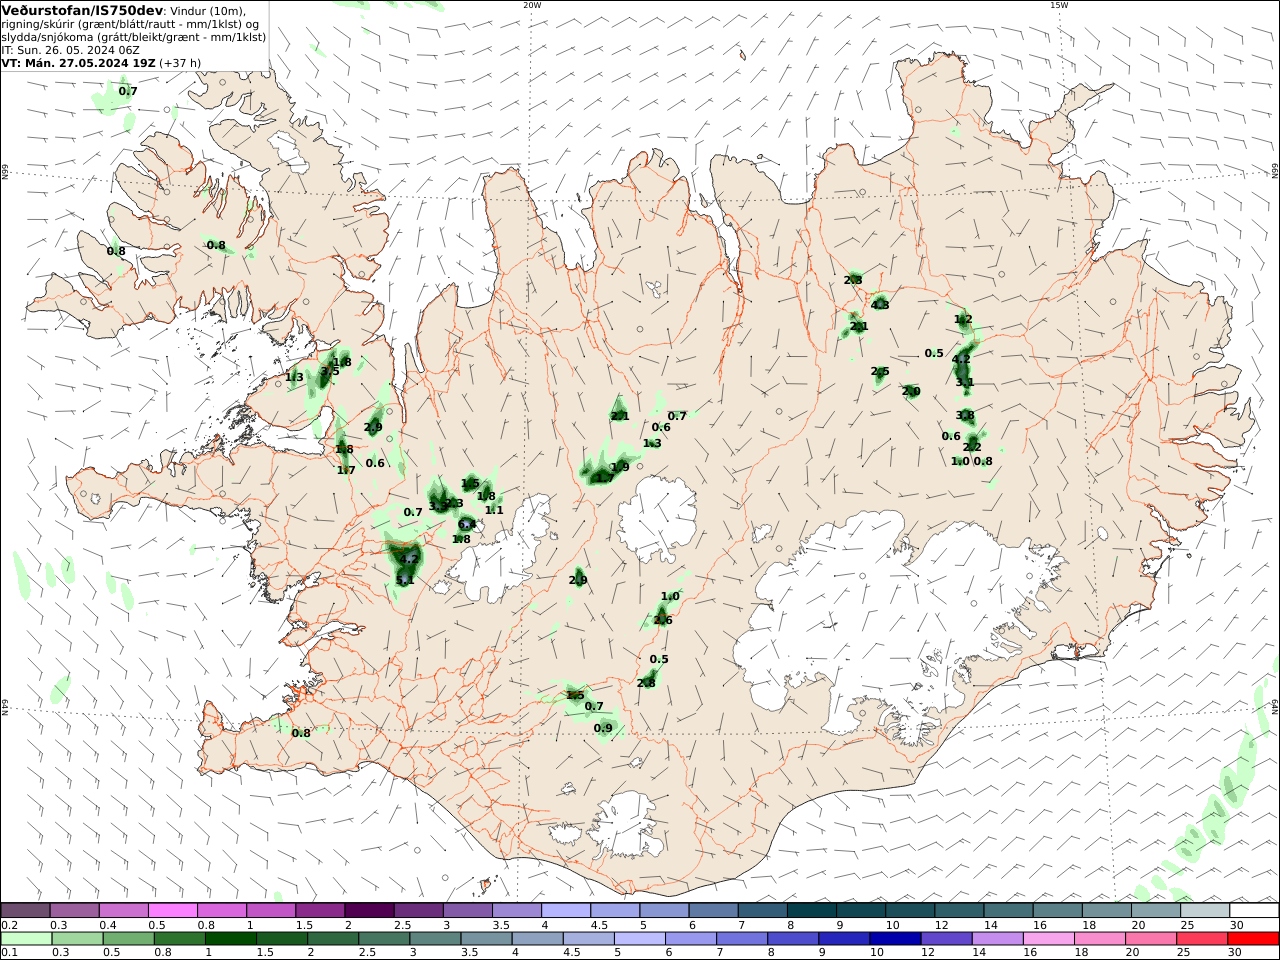1280x960 pixels.
Task: Click the 6.4 precipitation value
Action: [467, 524]
